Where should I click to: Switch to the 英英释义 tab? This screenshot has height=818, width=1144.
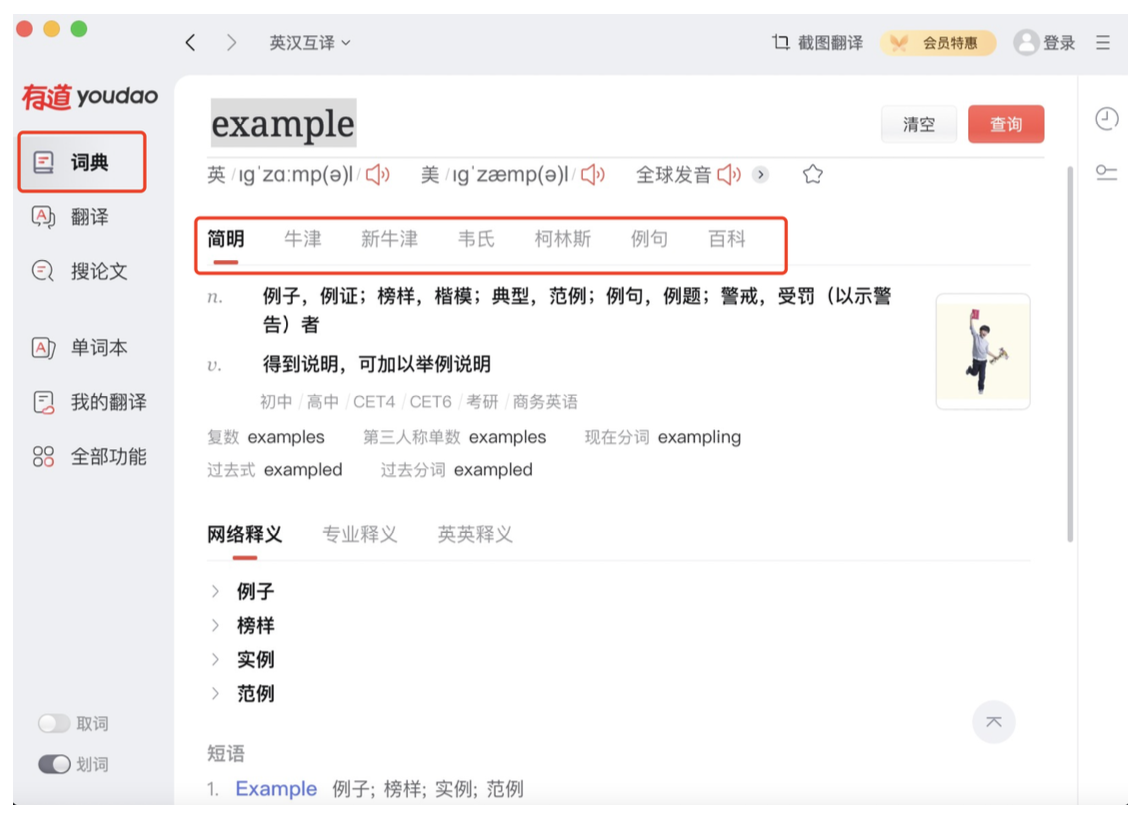pyautogui.click(x=474, y=534)
